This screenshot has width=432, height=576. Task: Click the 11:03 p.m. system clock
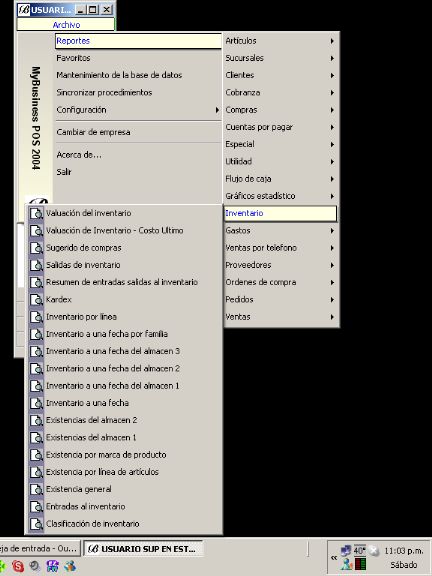pos(403,551)
